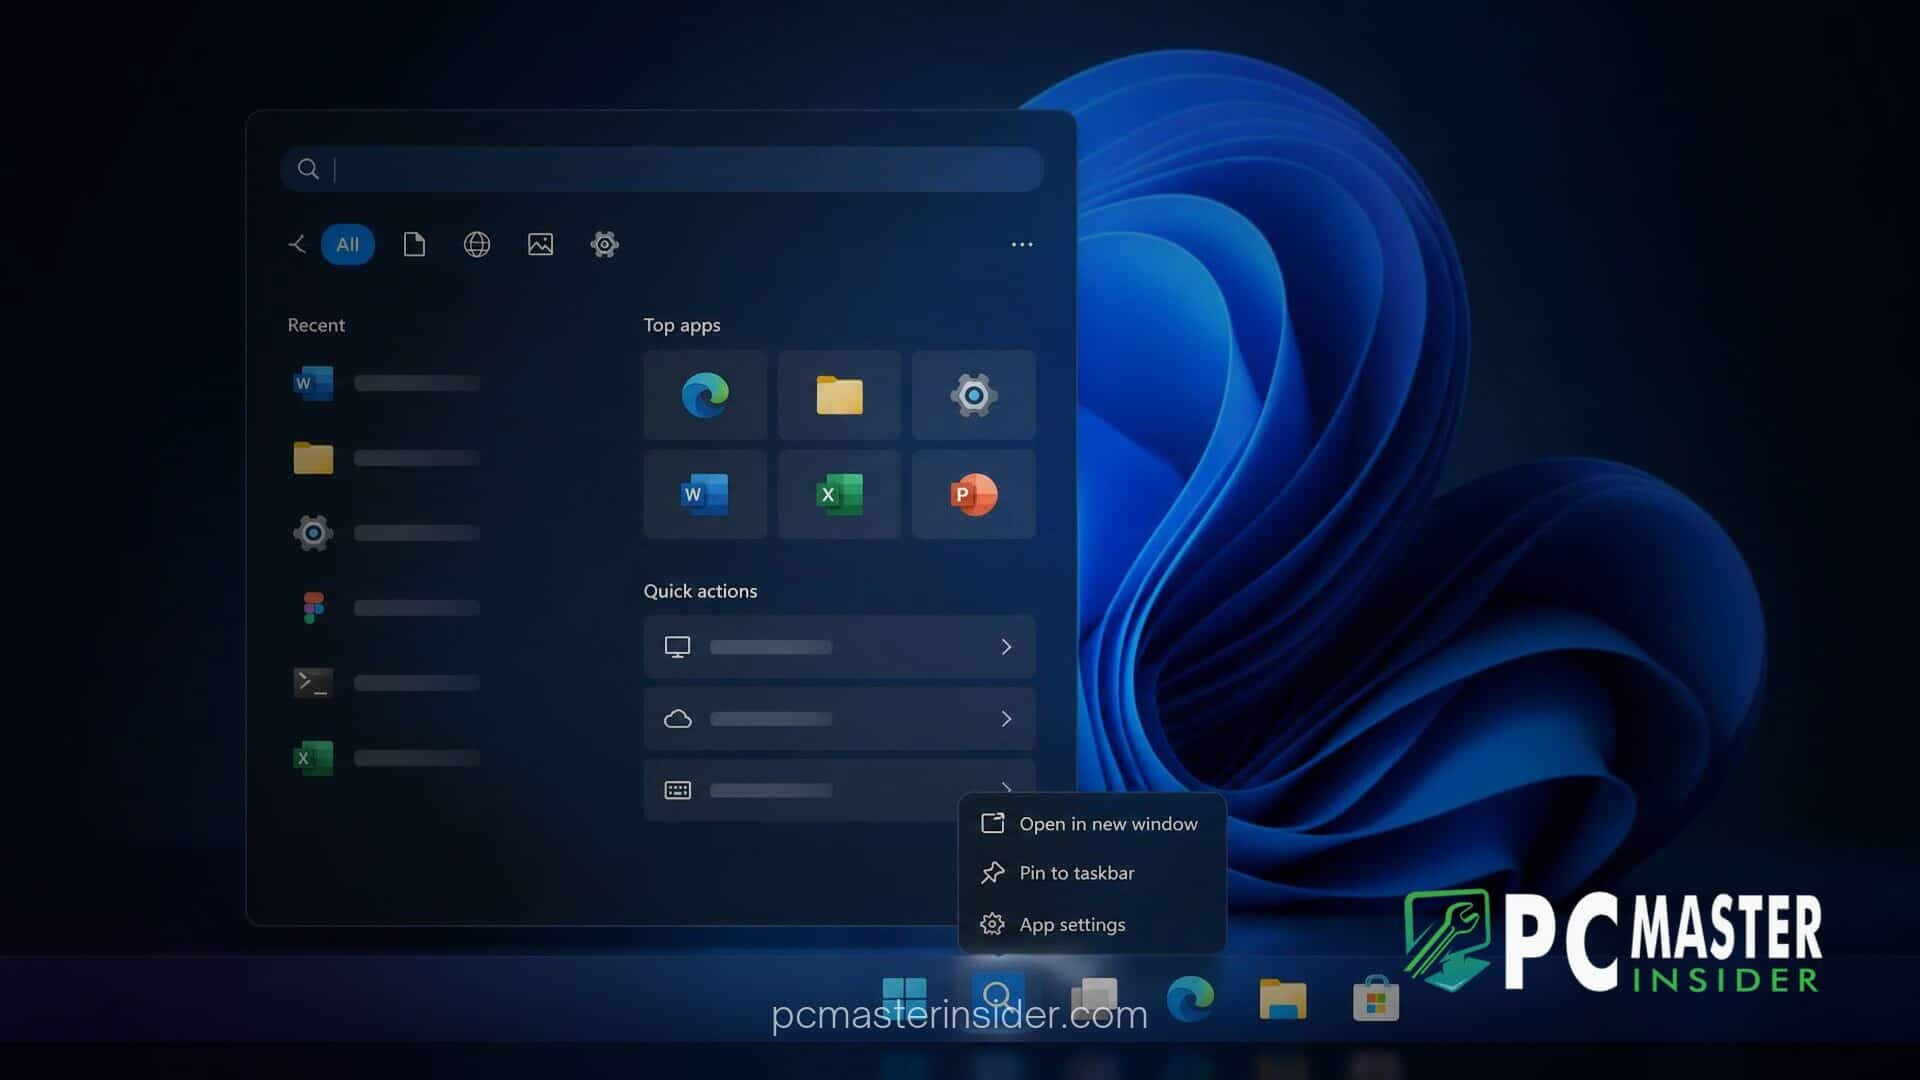Image resolution: width=1920 pixels, height=1080 pixels.
Task: Filter results by settings gear icon
Action: point(604,244)
